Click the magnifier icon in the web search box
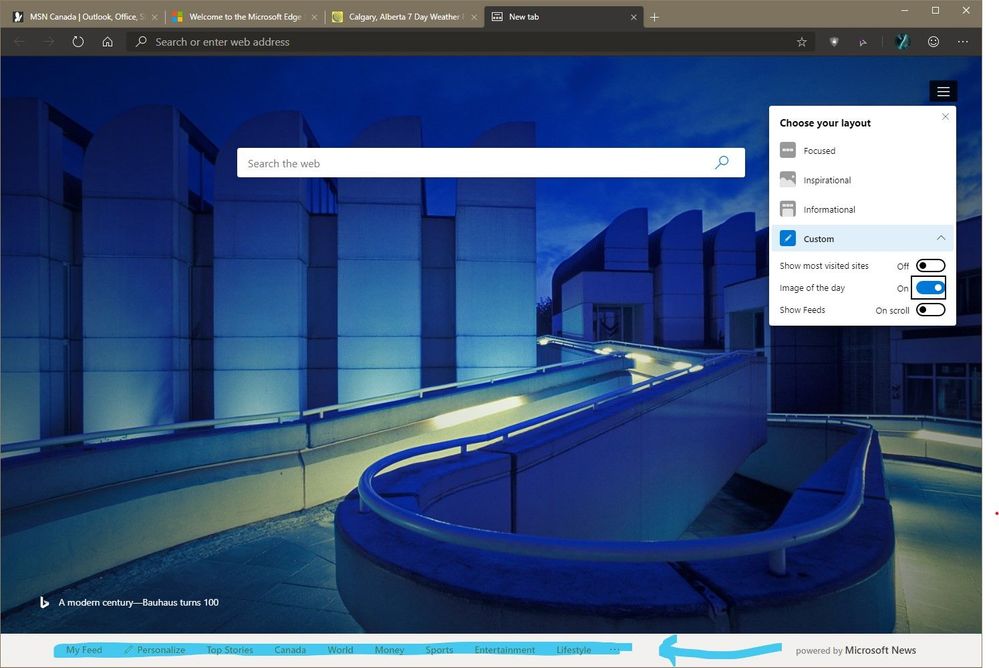 tap(722, 163)
